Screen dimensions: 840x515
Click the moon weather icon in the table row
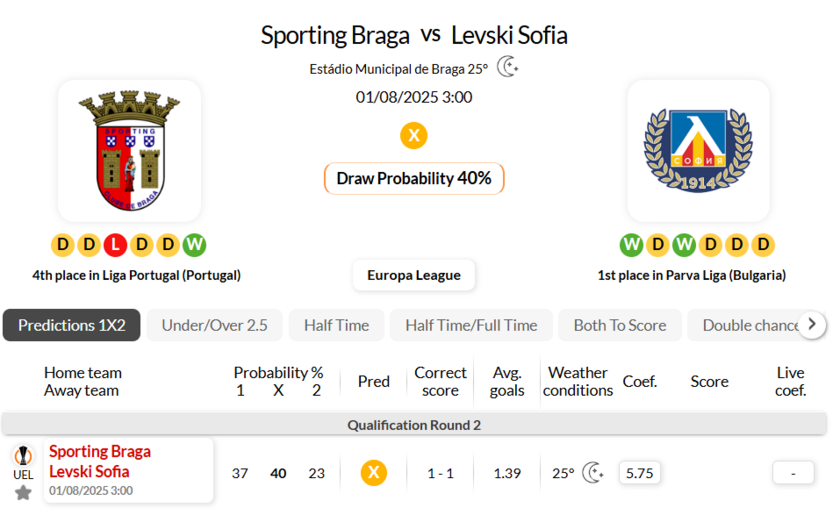coord(593,473)
